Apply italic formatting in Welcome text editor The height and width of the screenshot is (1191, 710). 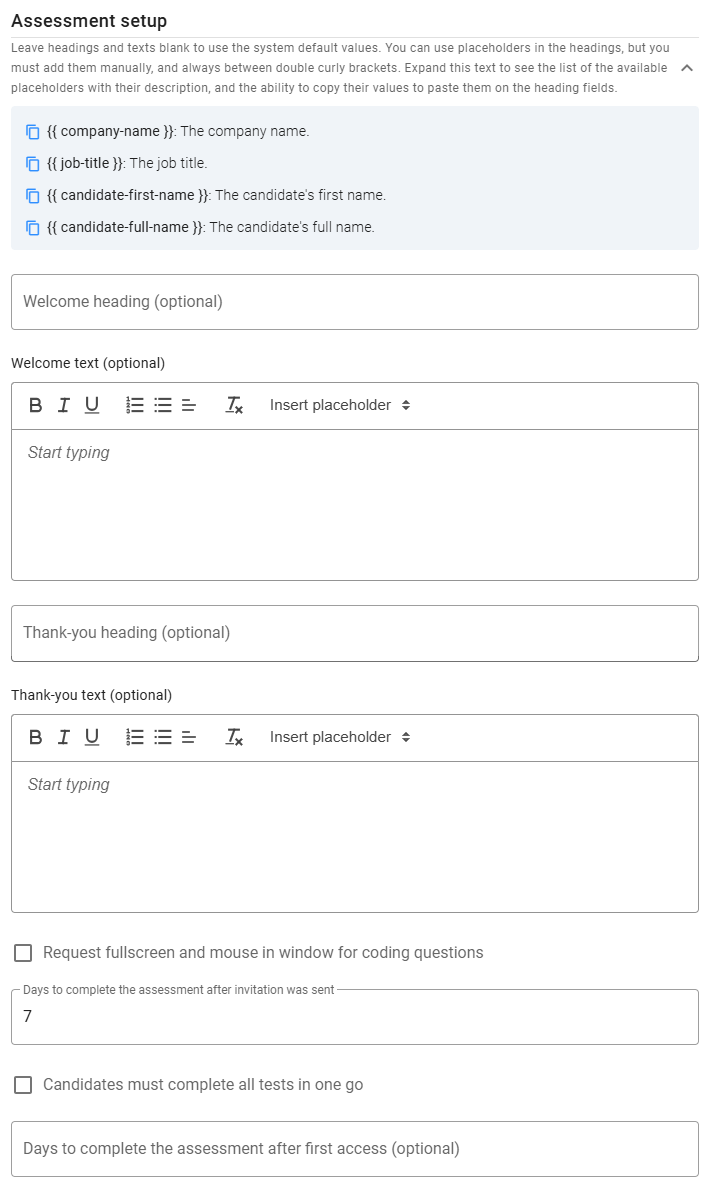(x=63, y=405)
